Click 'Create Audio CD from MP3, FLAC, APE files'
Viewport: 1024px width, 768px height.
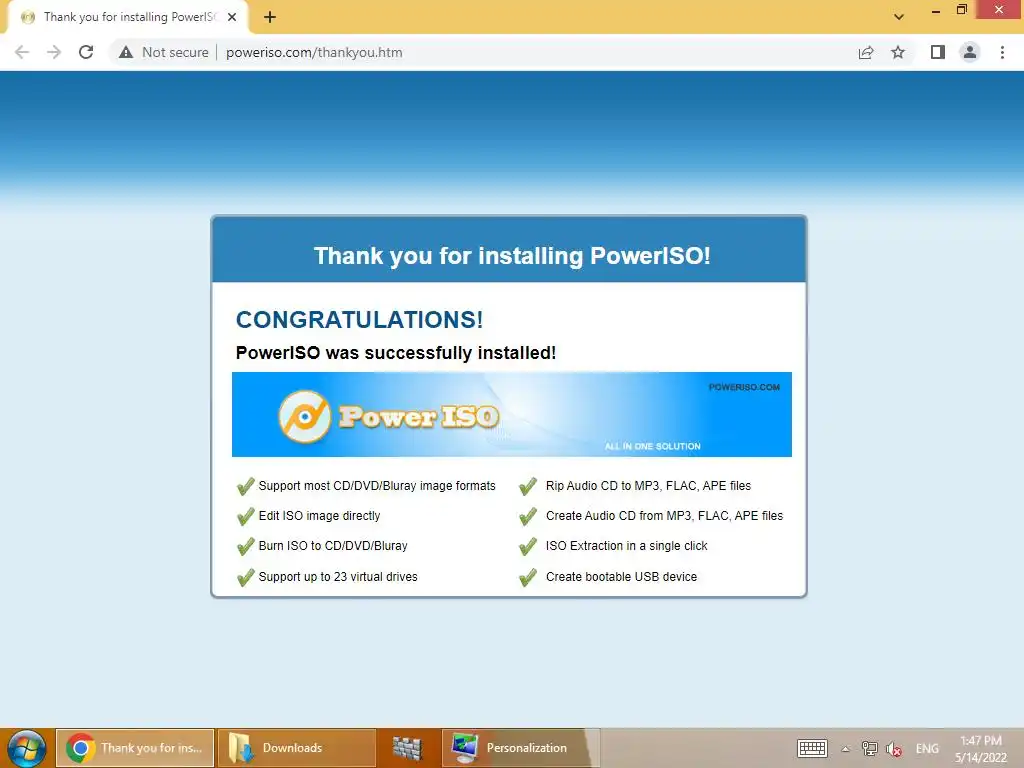(x=664, y=516)
